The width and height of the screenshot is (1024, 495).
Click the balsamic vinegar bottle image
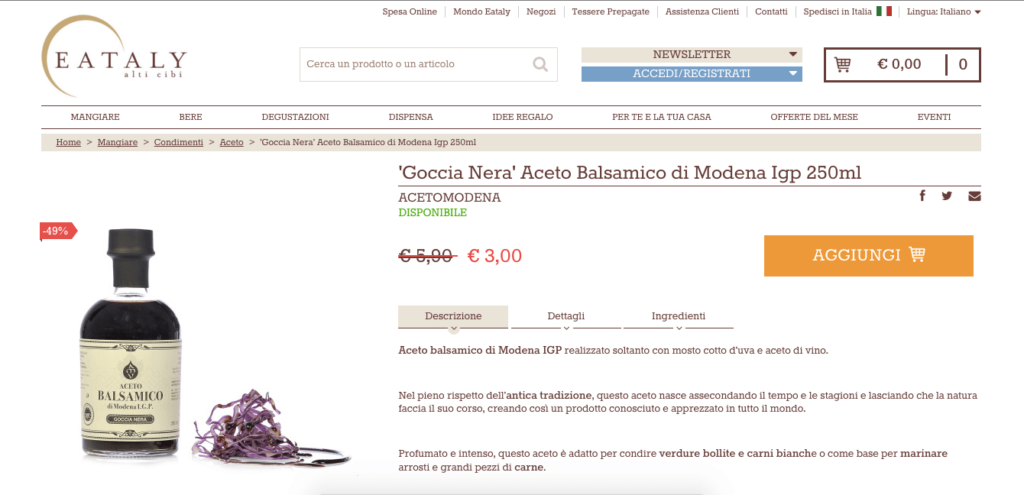coord(131,343)
